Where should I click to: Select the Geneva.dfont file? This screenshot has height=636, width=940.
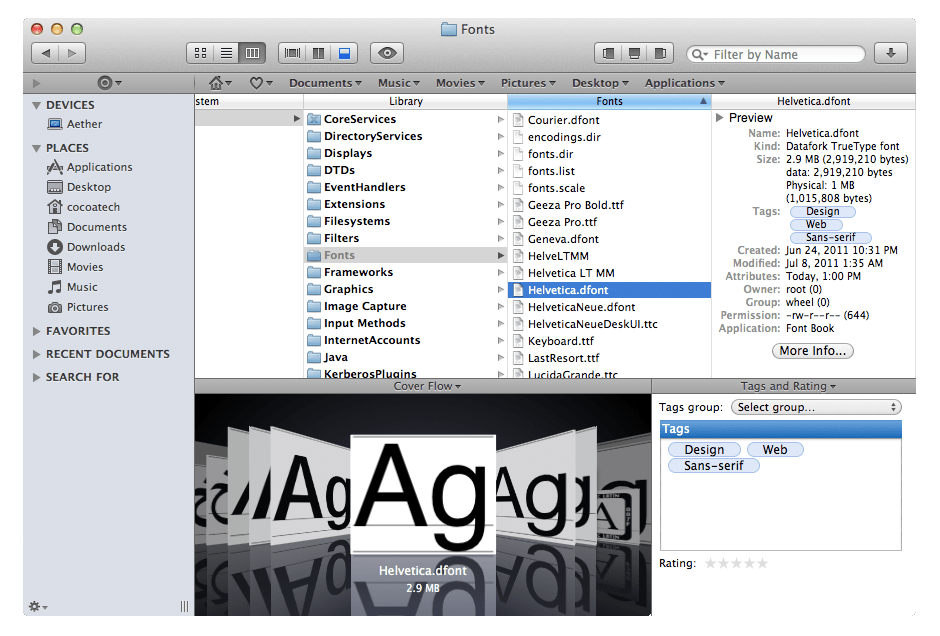tap(610, 239)
